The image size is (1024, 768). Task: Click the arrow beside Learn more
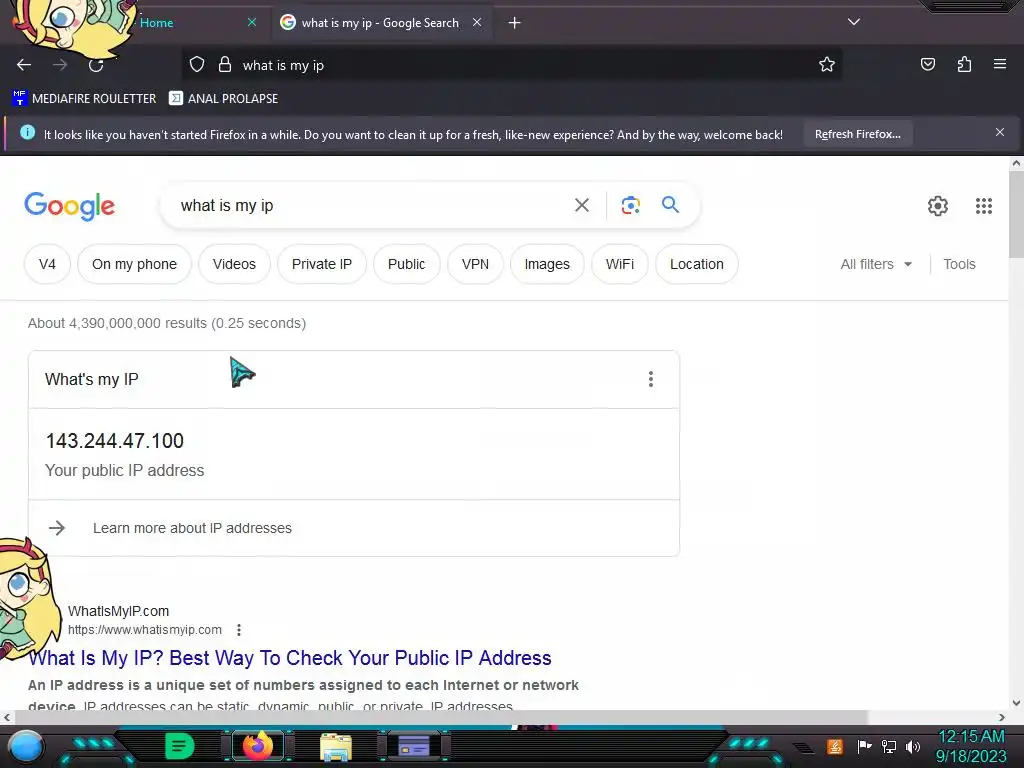pyautogui.click(x=57, y=528)
